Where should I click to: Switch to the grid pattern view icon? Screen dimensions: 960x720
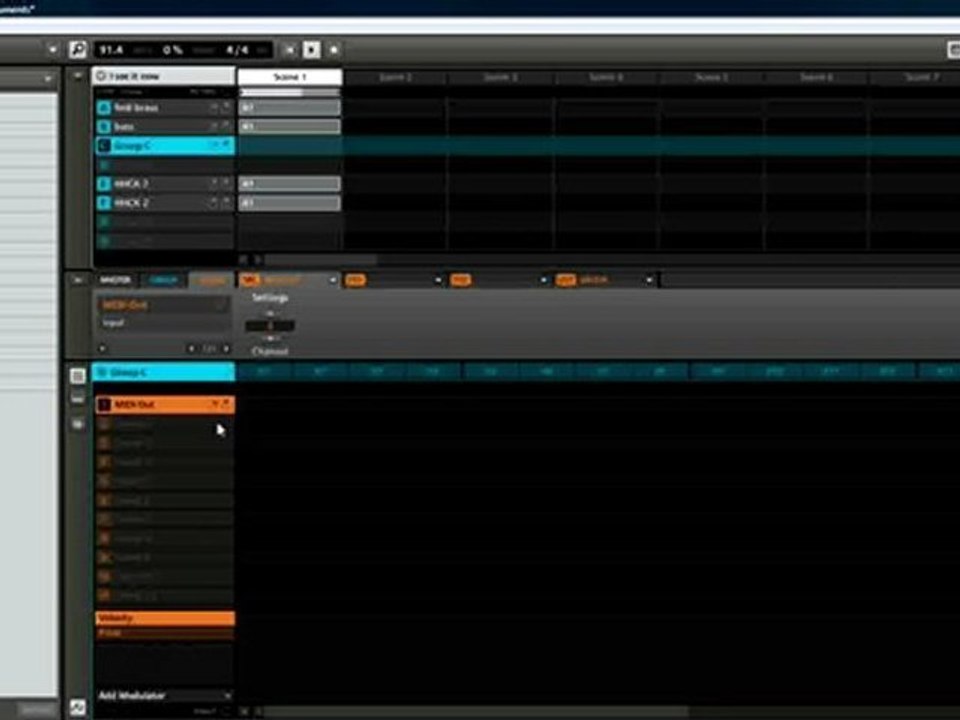[x=78, y=375]
